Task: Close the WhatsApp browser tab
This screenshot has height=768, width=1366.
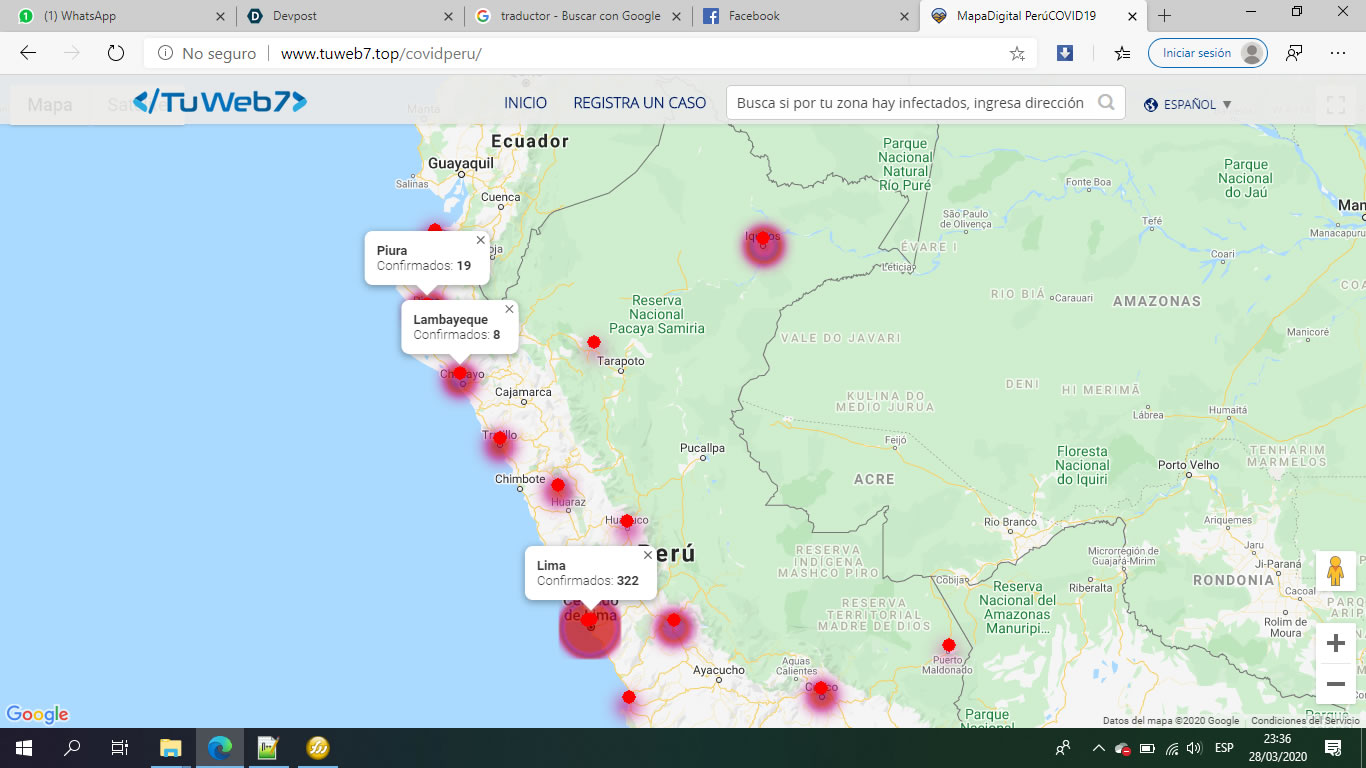Action: 220,16
